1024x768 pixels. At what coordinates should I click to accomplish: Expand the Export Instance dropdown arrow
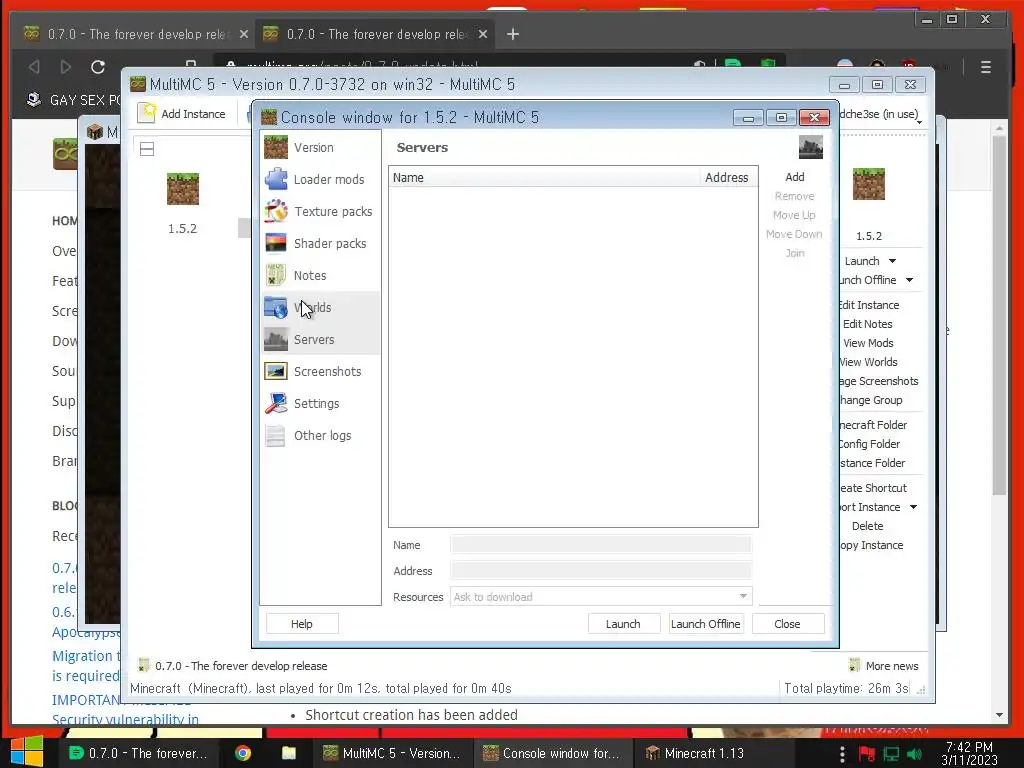[x=914, y=507]
